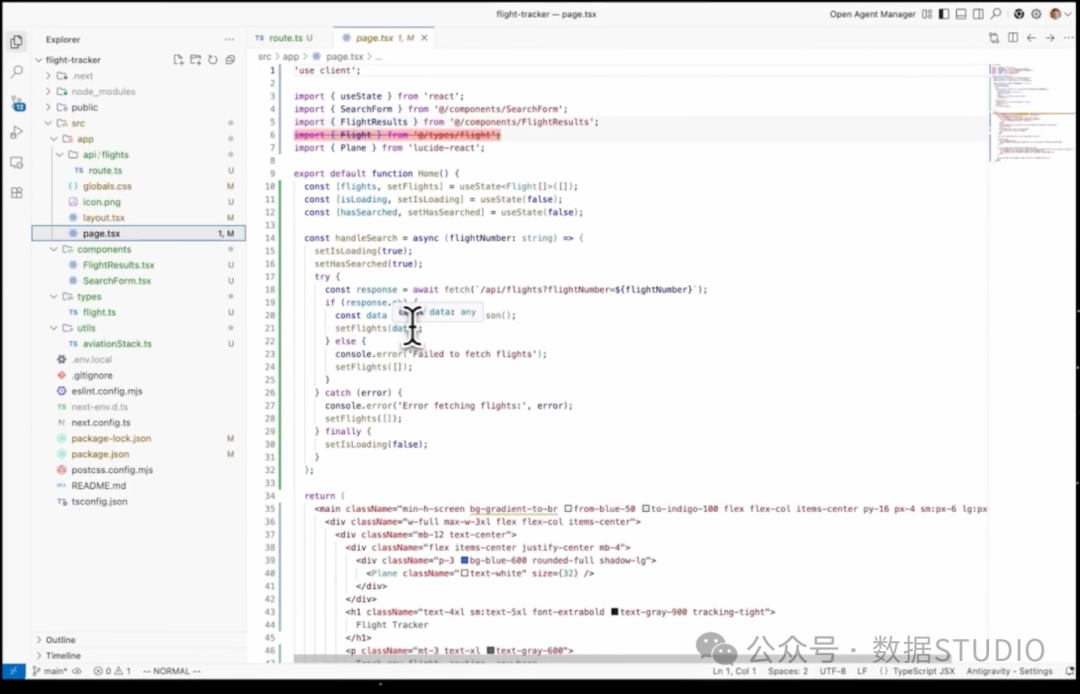Open the Chrome browser icon in title bar
The image size is (1080, 694).
pos(1019,14)
